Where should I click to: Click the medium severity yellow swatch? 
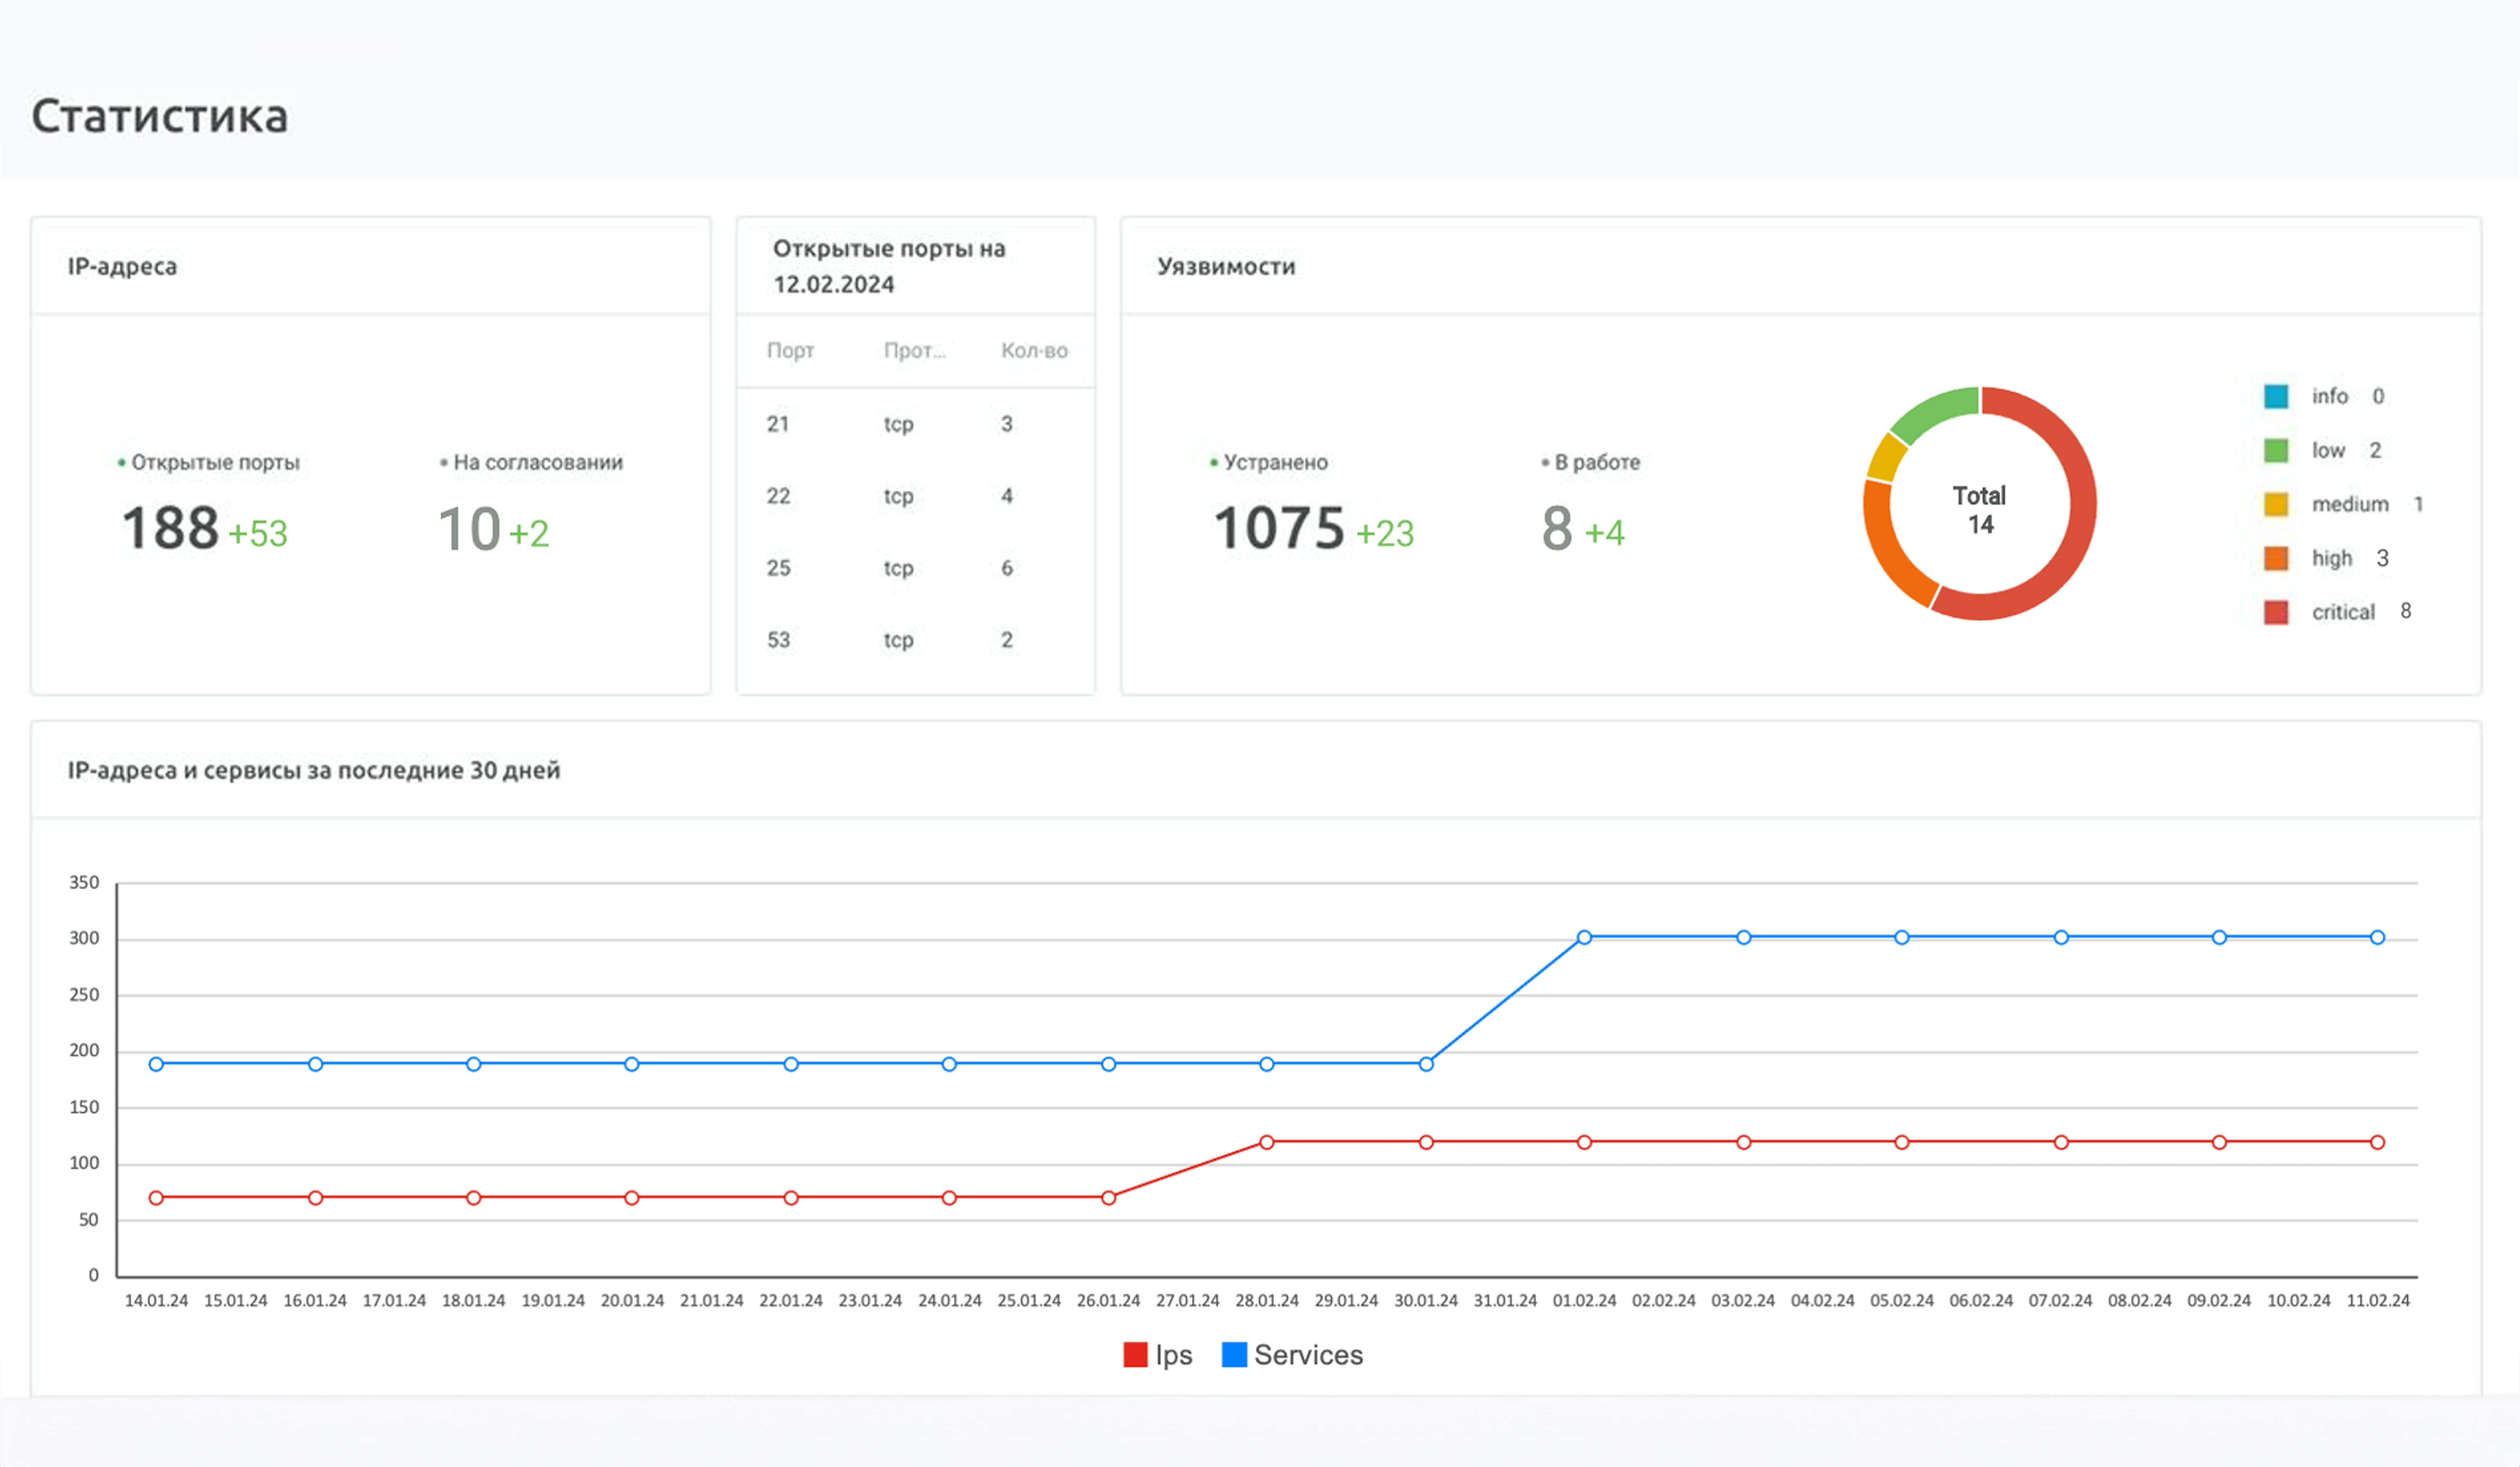tap(2276, 504)
